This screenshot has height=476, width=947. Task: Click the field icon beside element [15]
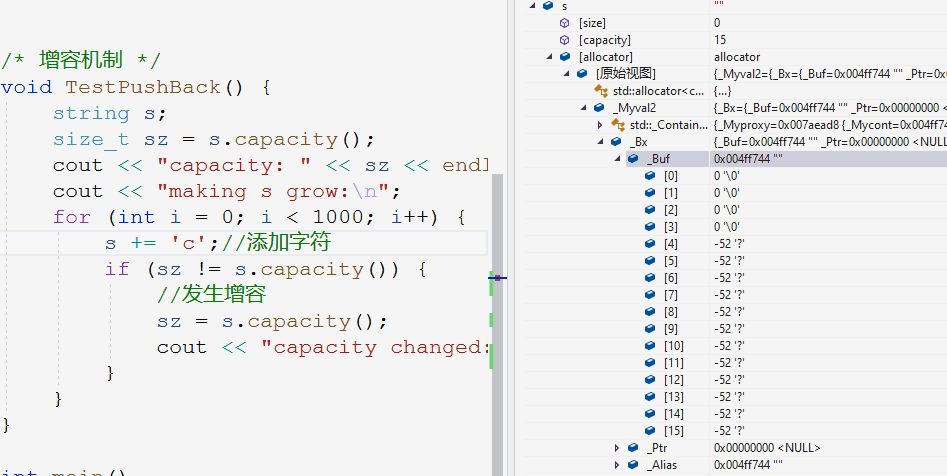click(649, 431)
